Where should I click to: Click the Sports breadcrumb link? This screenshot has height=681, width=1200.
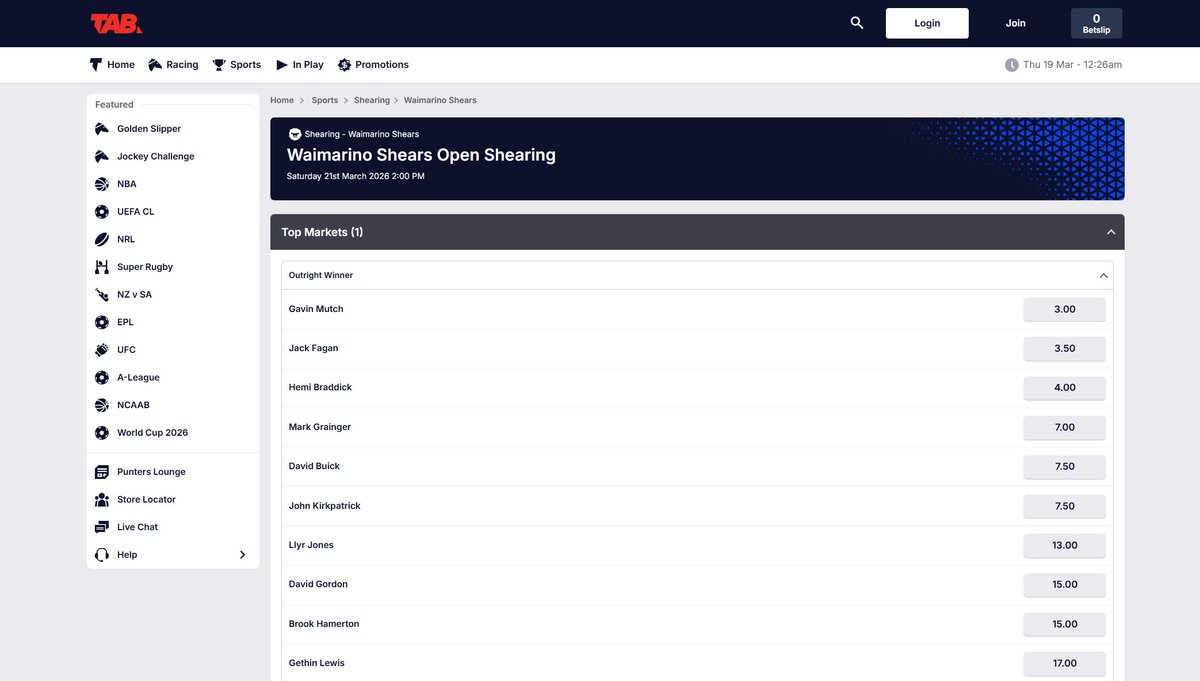(325, 100)
